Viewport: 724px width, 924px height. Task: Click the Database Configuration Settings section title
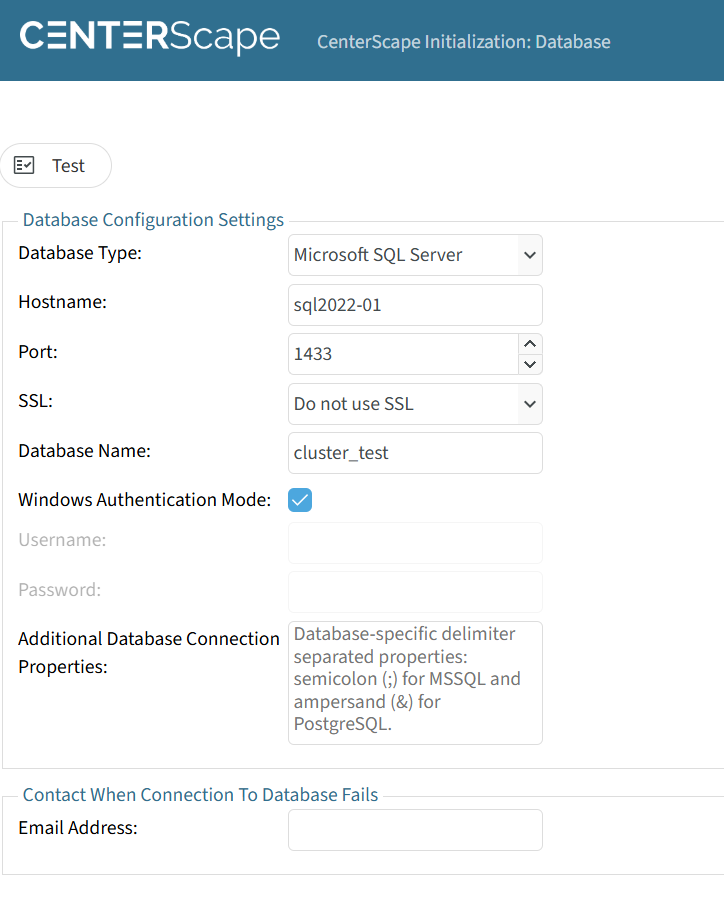153,220
